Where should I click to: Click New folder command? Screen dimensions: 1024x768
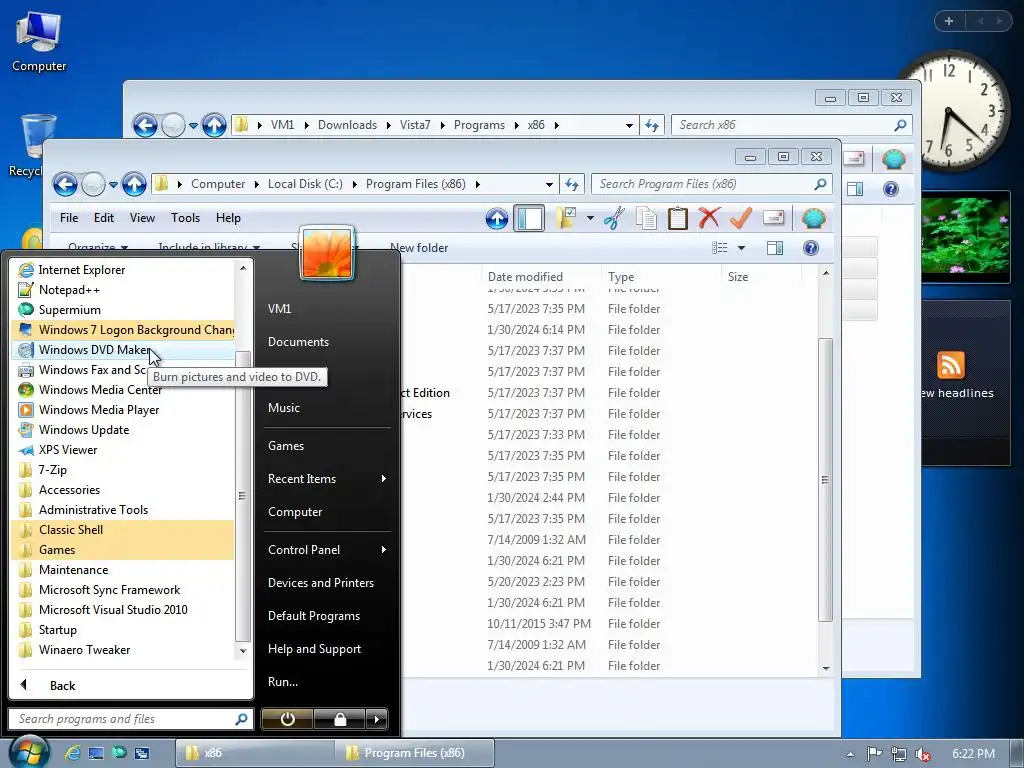419,248
